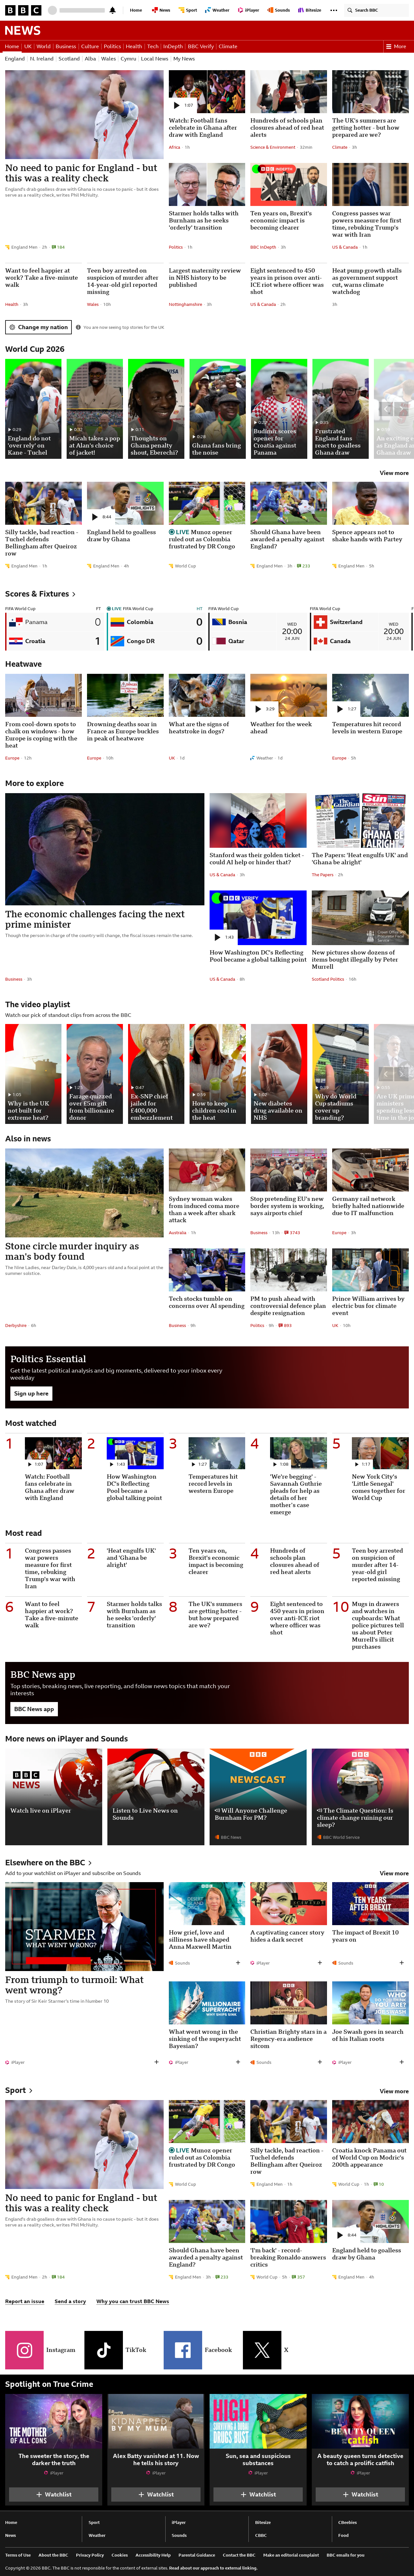Viewport: 414px width, 2576px height.
Task: Click View more in the Sport section
Action: (x=394, y=2091)
